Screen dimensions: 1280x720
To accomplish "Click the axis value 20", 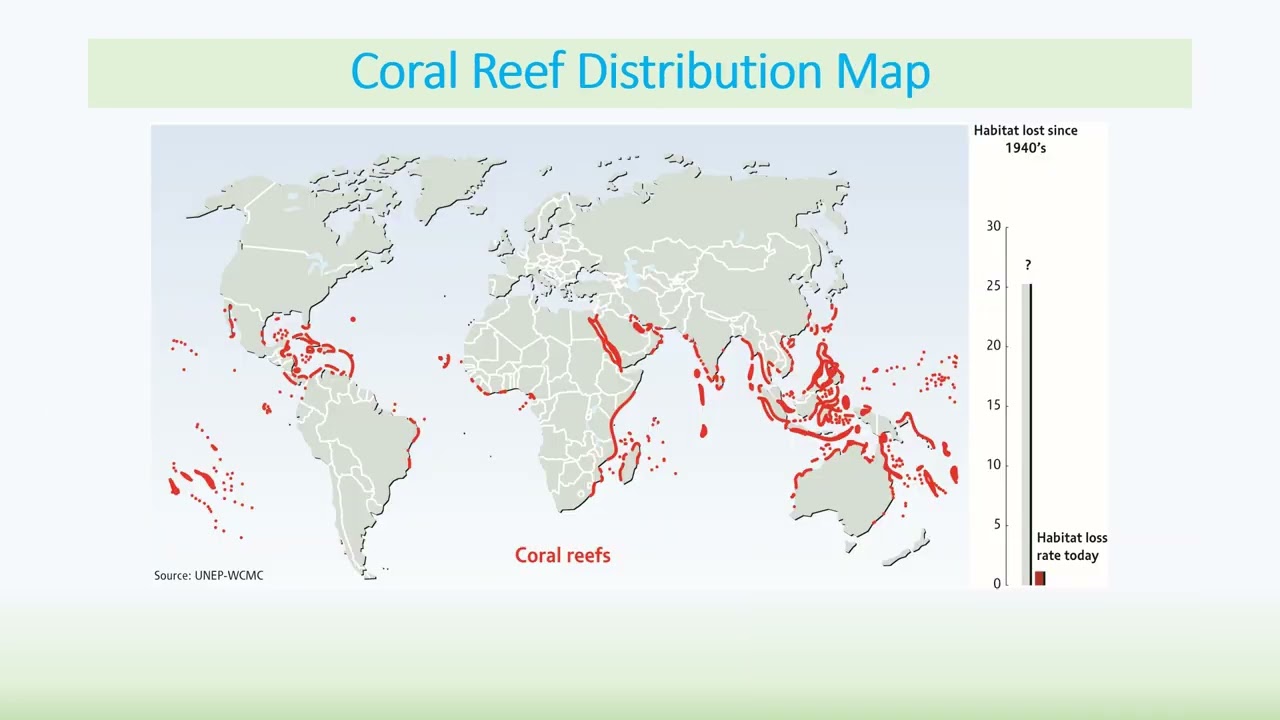I will (993, 346).
